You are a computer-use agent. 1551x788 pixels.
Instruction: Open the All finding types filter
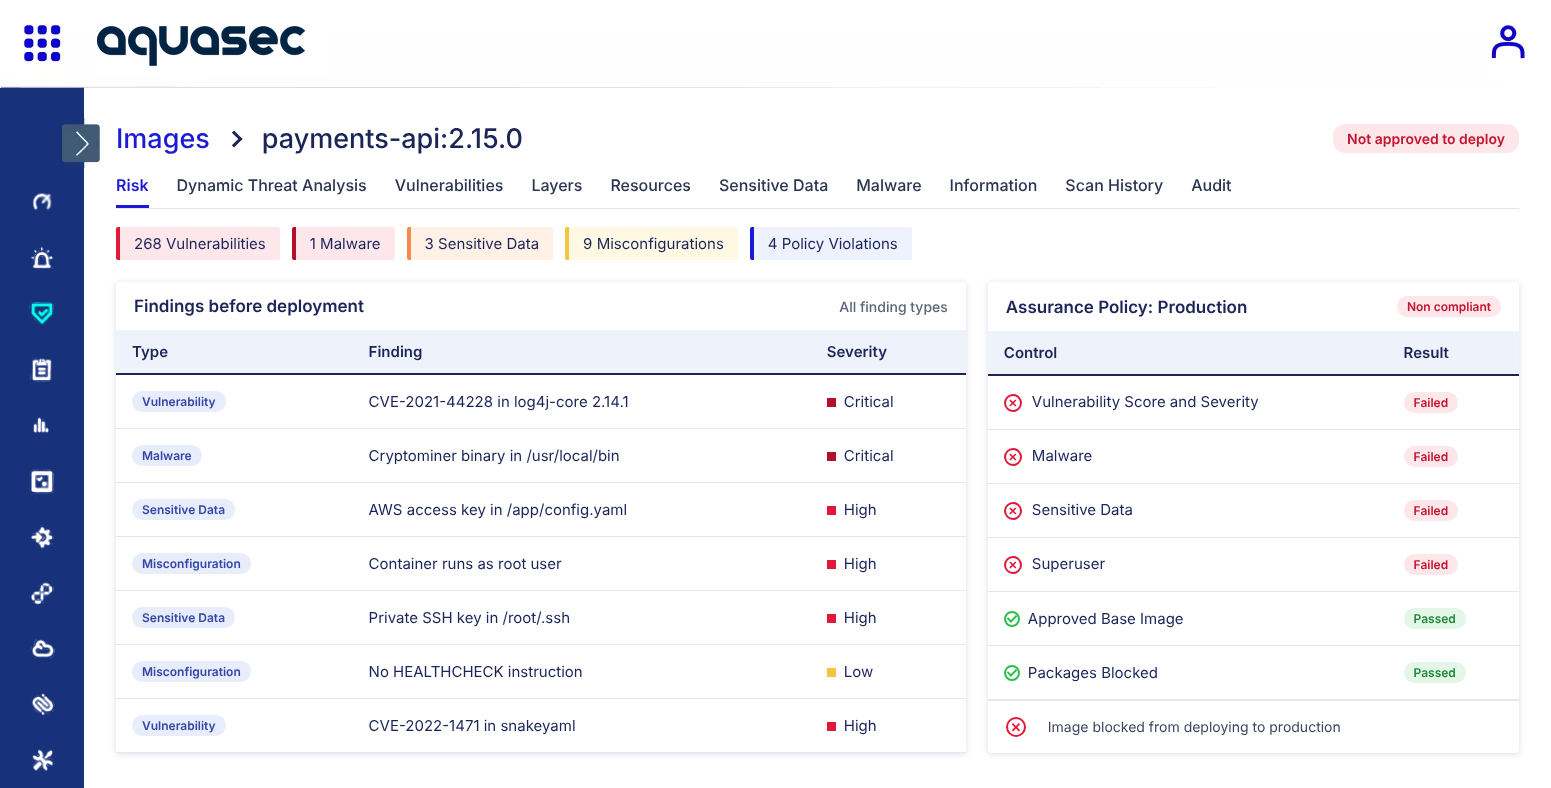[894, 307]
